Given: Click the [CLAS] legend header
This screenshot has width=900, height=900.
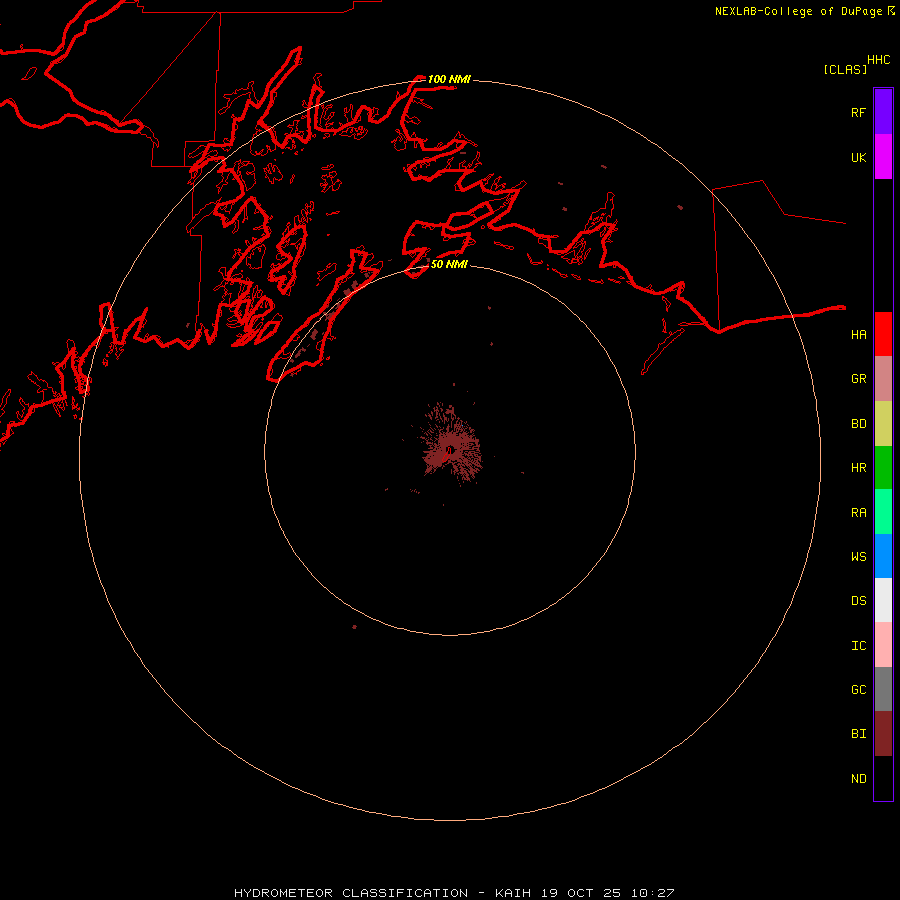Looking at the screenshot, I should pyautogui.click(x=845, y=69).
